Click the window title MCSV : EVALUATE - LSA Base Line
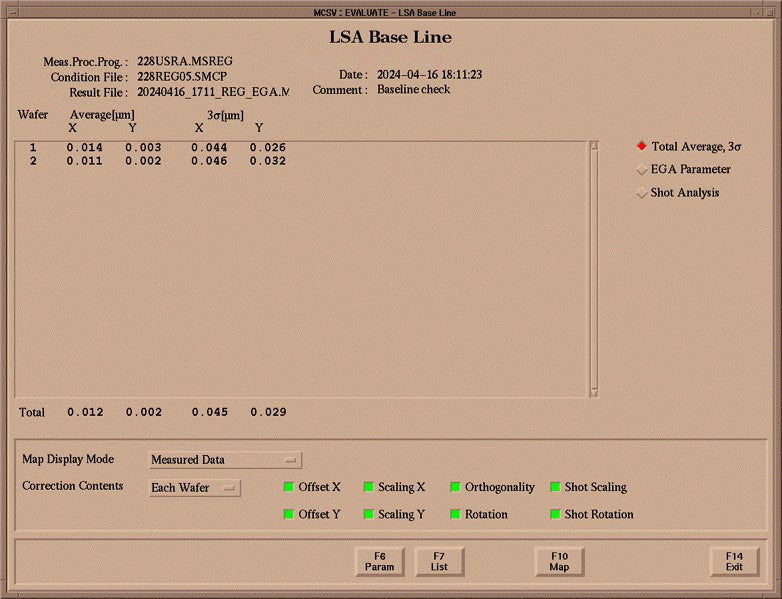This screenshot has width=782, height=599. click(x=385, y=12)
